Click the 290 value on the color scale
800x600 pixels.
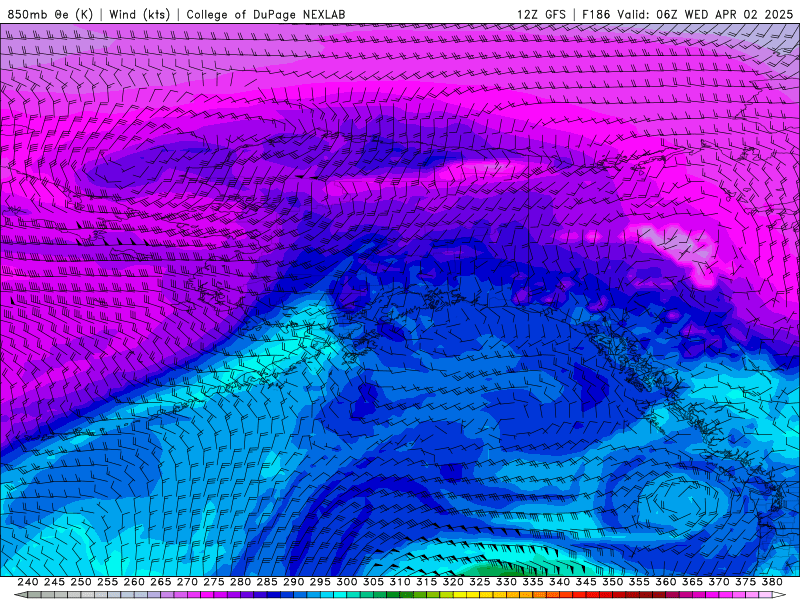coord(293,582)
